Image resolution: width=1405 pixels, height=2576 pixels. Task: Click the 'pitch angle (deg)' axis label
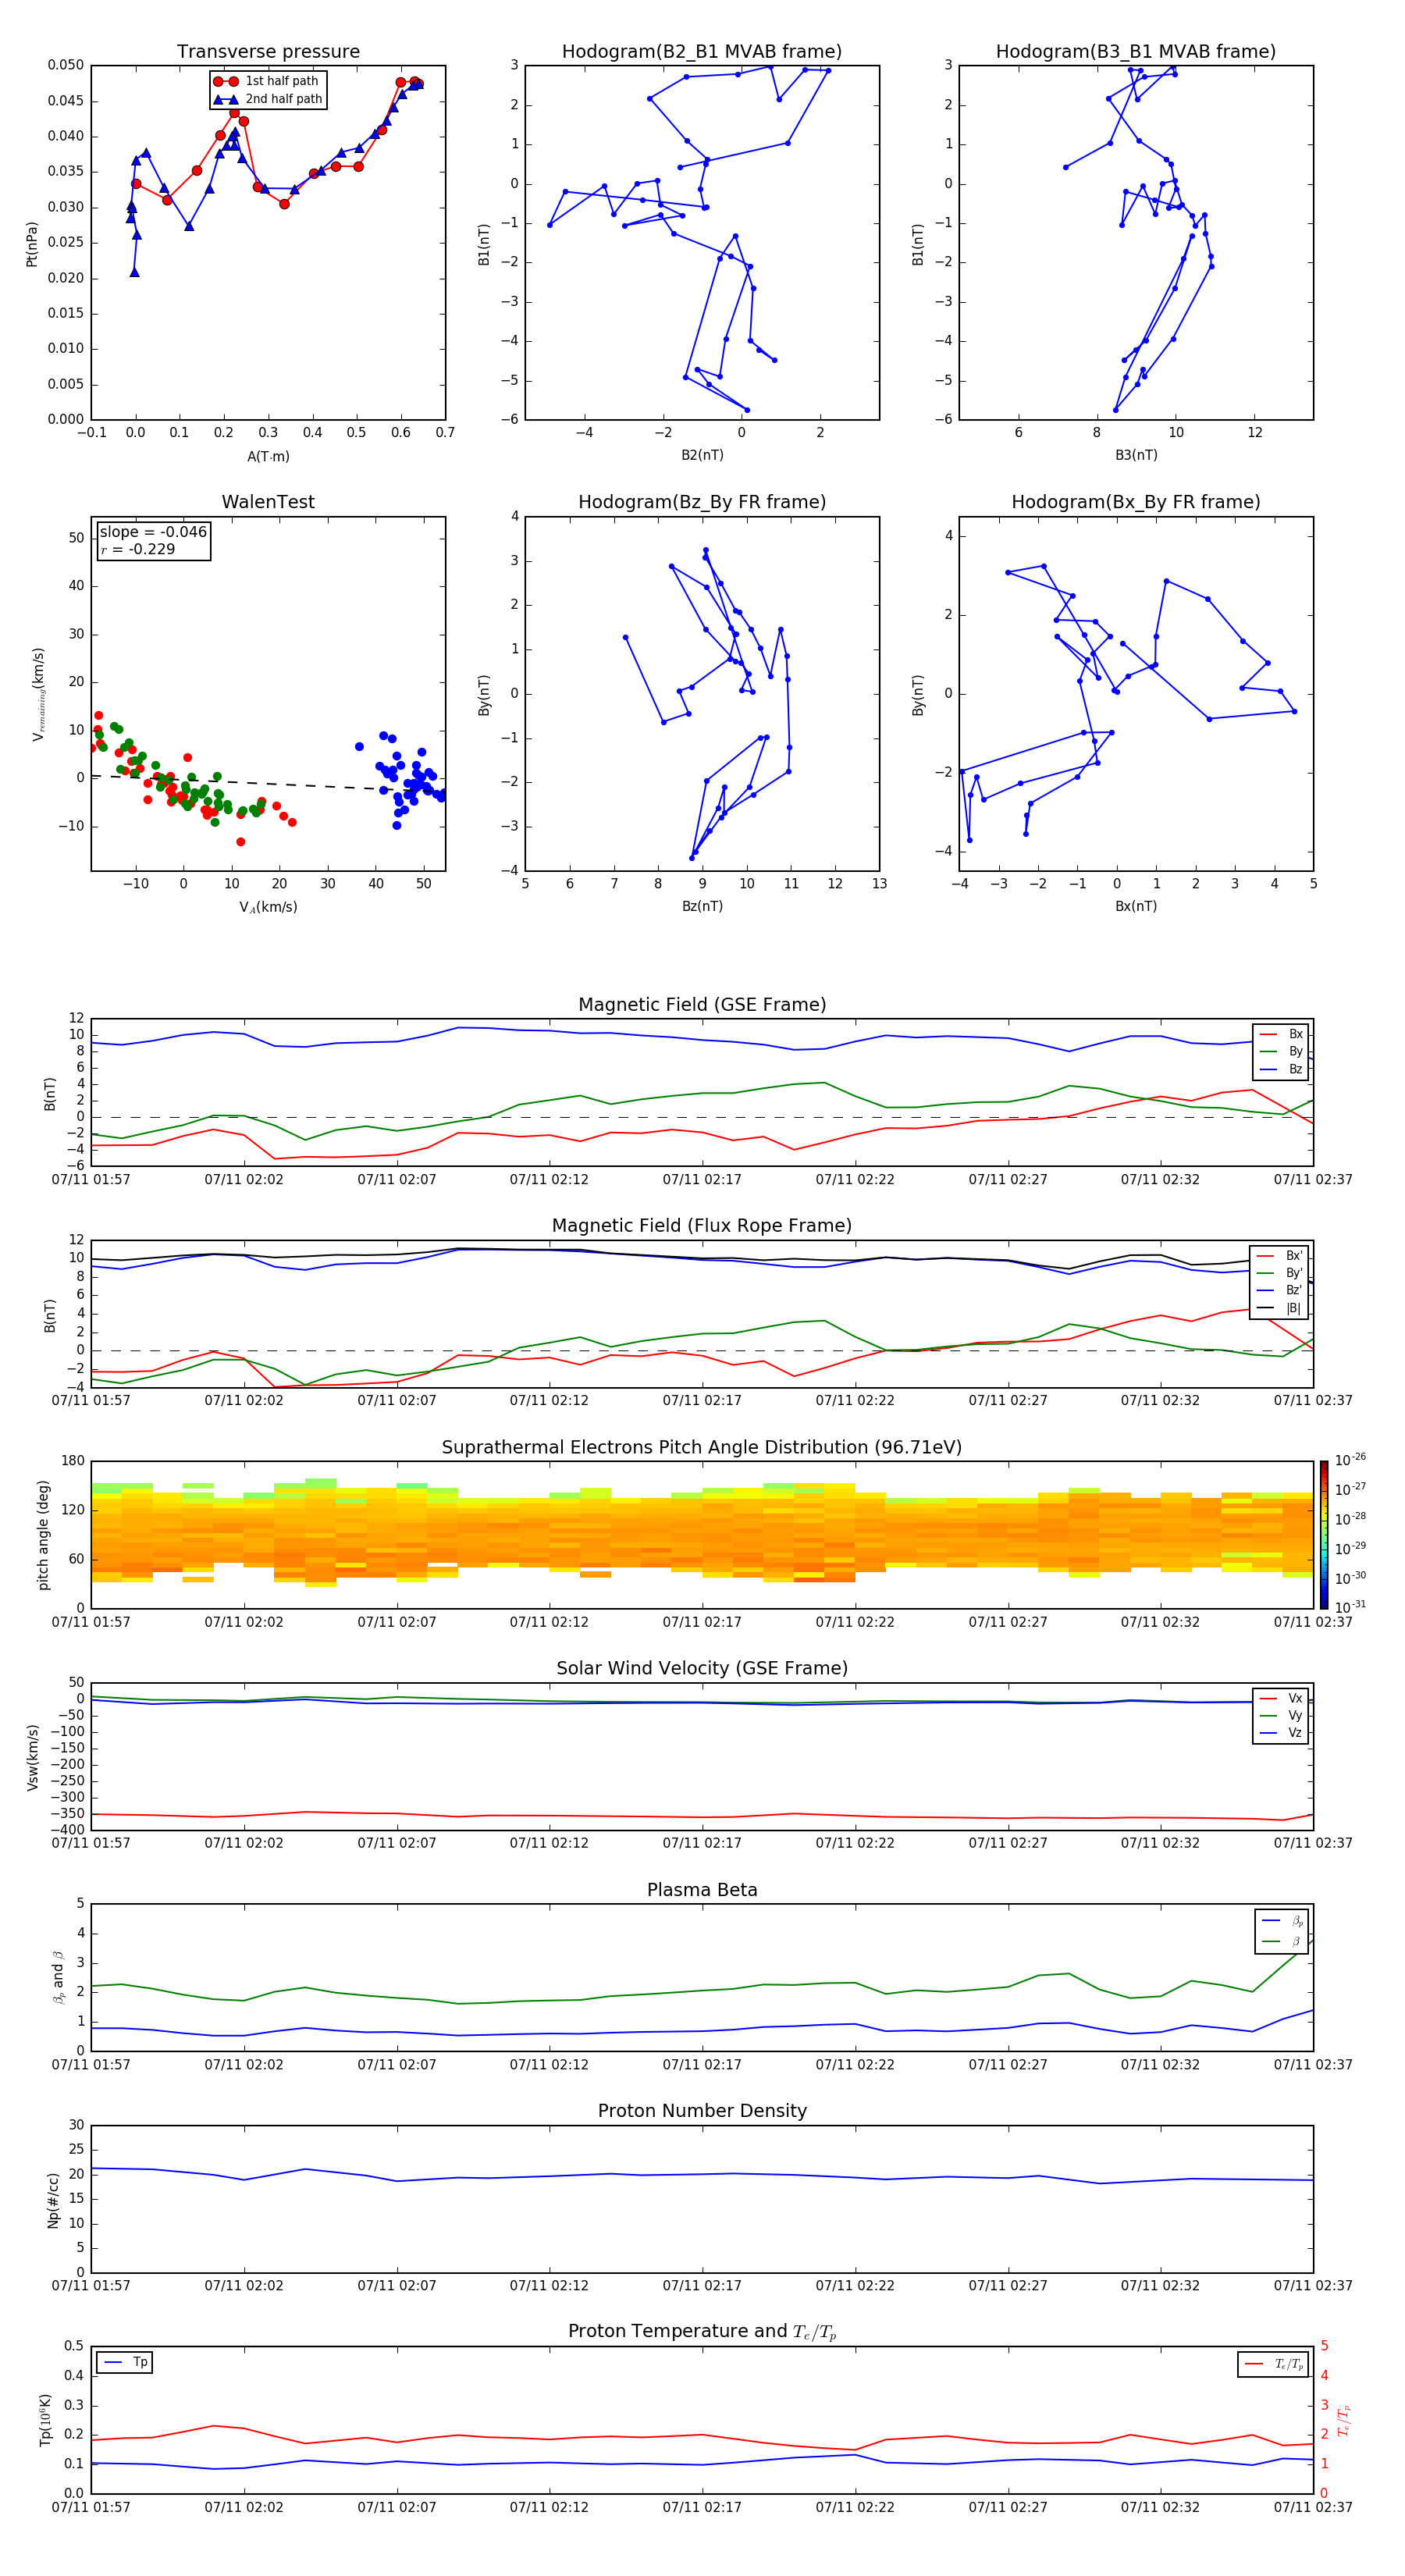(43, 1535)
